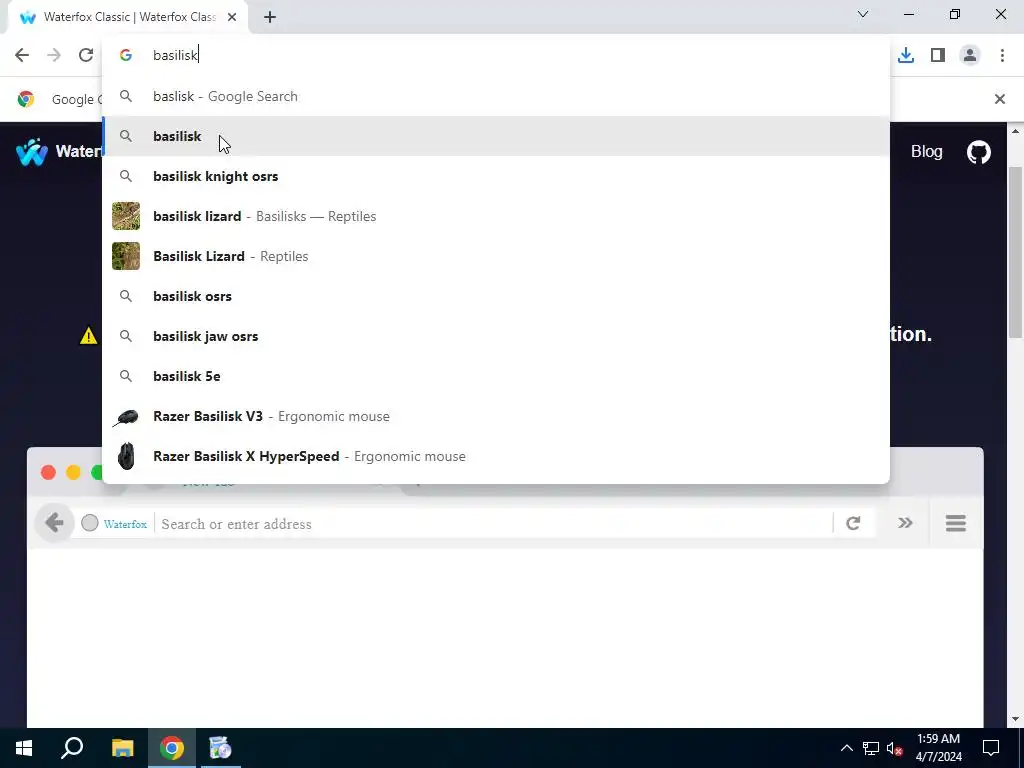Click the browser forward arrow
This screenshot has width=1024, height=768.
click(54, 55)
